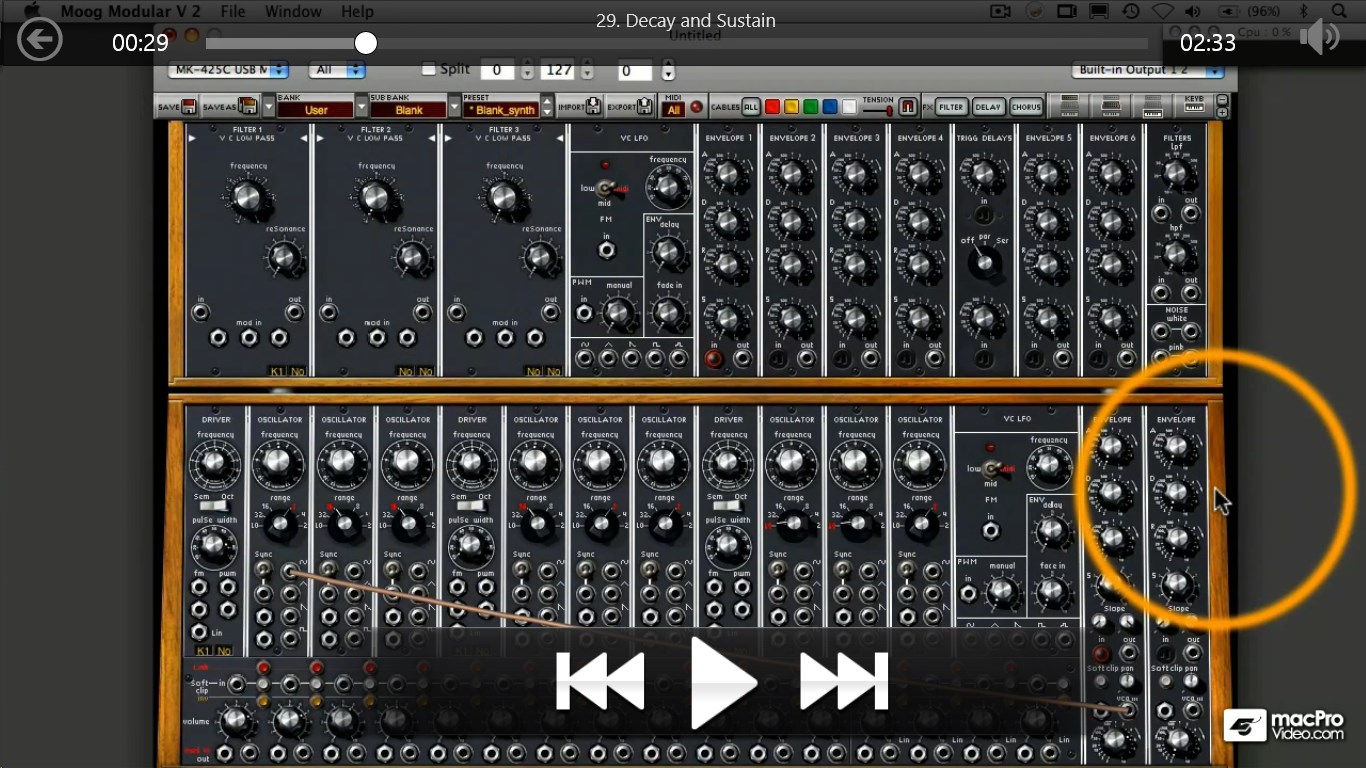Toggle the CABLES ALL visibility button
Screen dimensions: 1366x768
pyautogui.click(x=751, y=106)
